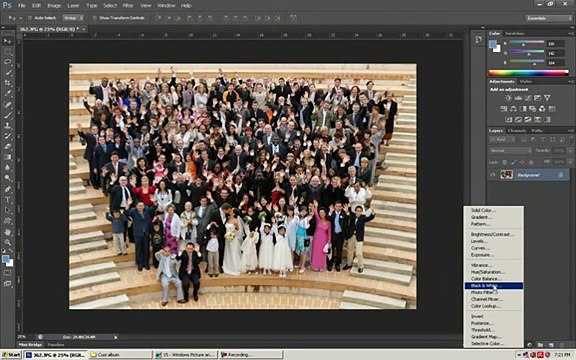Enable the Auto-Select checkbox
The height and width of the screenshot is (360, 576).
coord(30,18)
